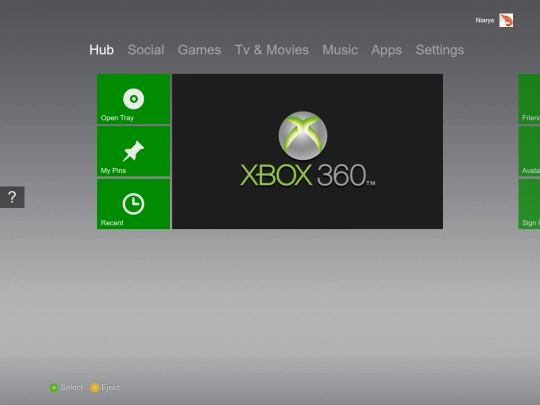Click the Niarys gamertag name

pyautogui.click(x=485, y=20)
